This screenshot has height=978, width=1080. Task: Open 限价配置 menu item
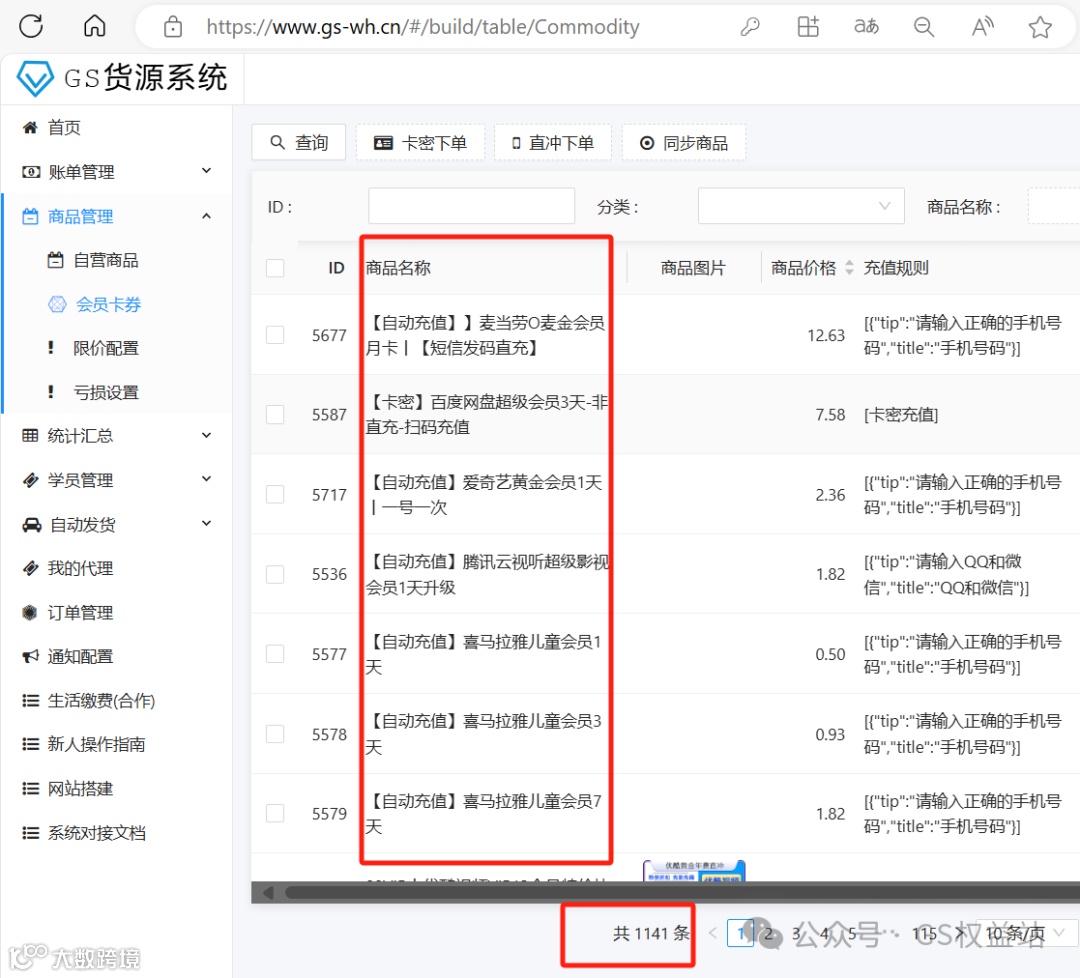click(x=106, y=348)
